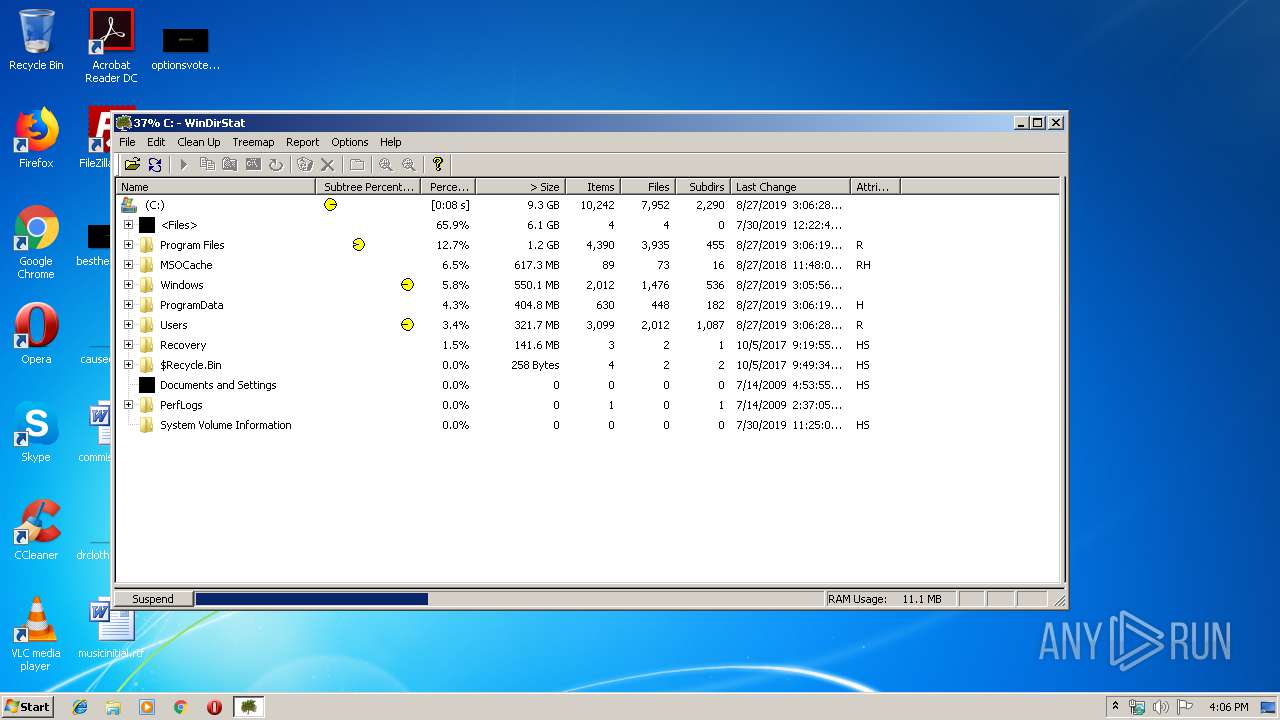Open VLC media player desktop shortcut

click(36, 634)
